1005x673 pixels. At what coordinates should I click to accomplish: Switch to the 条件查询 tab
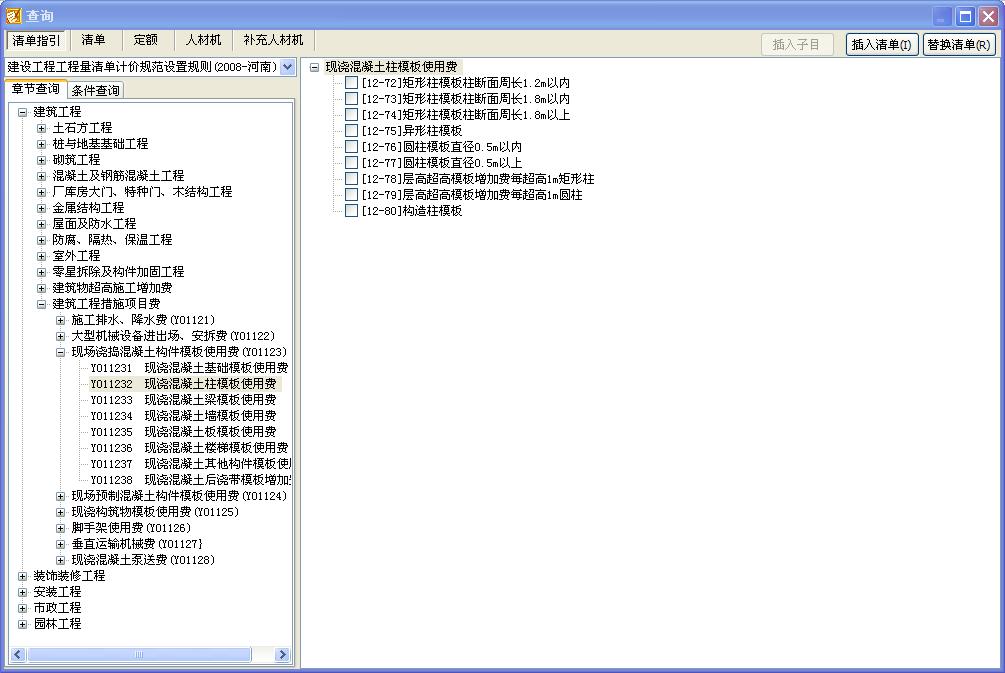(x=96, y=91)
